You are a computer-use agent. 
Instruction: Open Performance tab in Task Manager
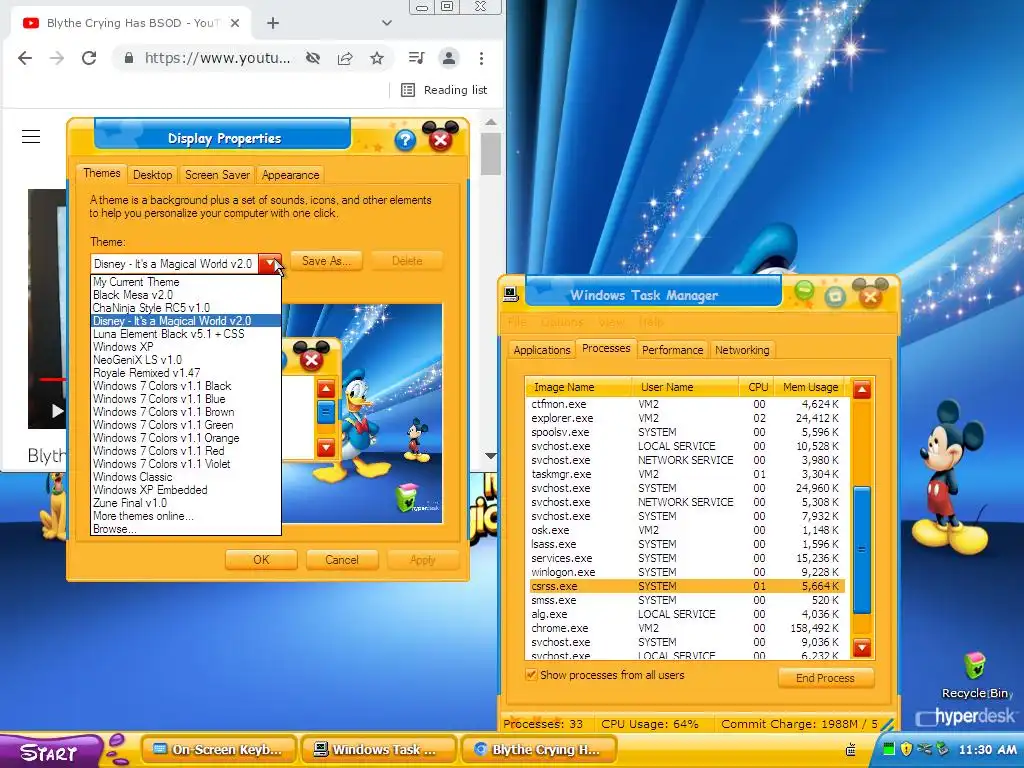(x=672, y=350)
